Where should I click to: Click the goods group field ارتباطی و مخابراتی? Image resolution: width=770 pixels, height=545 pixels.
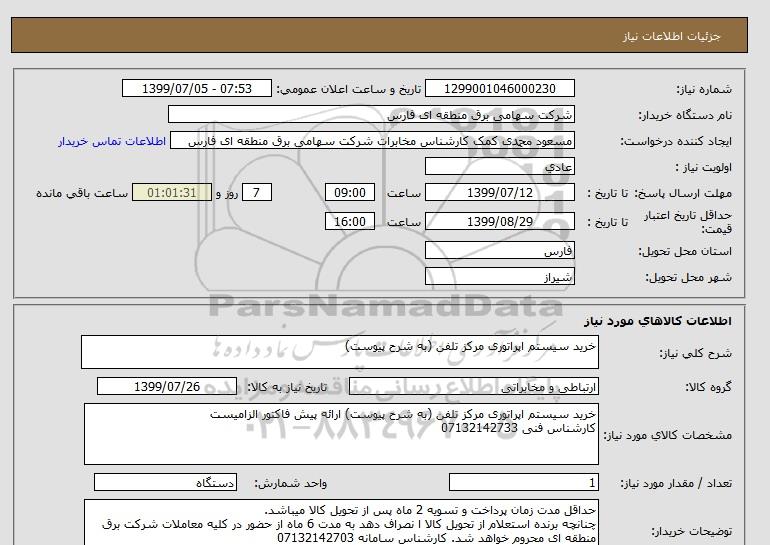473,387
